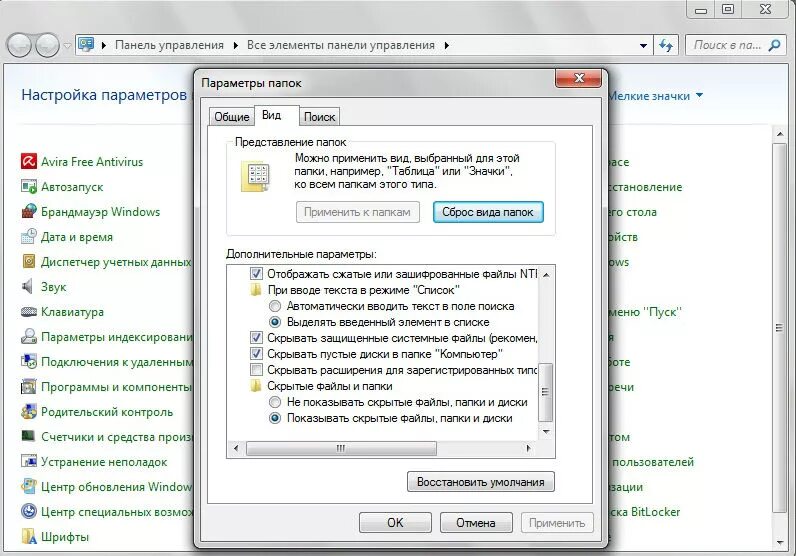Click the Автозапуск icon
The height and width of the screenshot is (556, 796).
point(28,186)
